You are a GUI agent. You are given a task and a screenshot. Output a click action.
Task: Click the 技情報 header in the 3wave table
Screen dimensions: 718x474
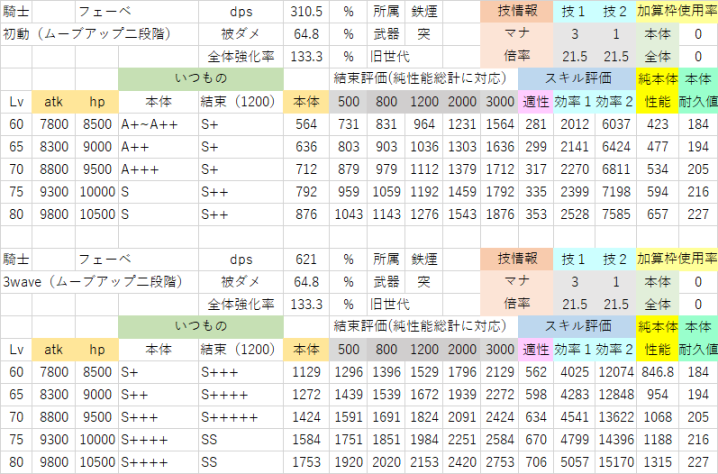pyautogui.click(x=517, y=259)
